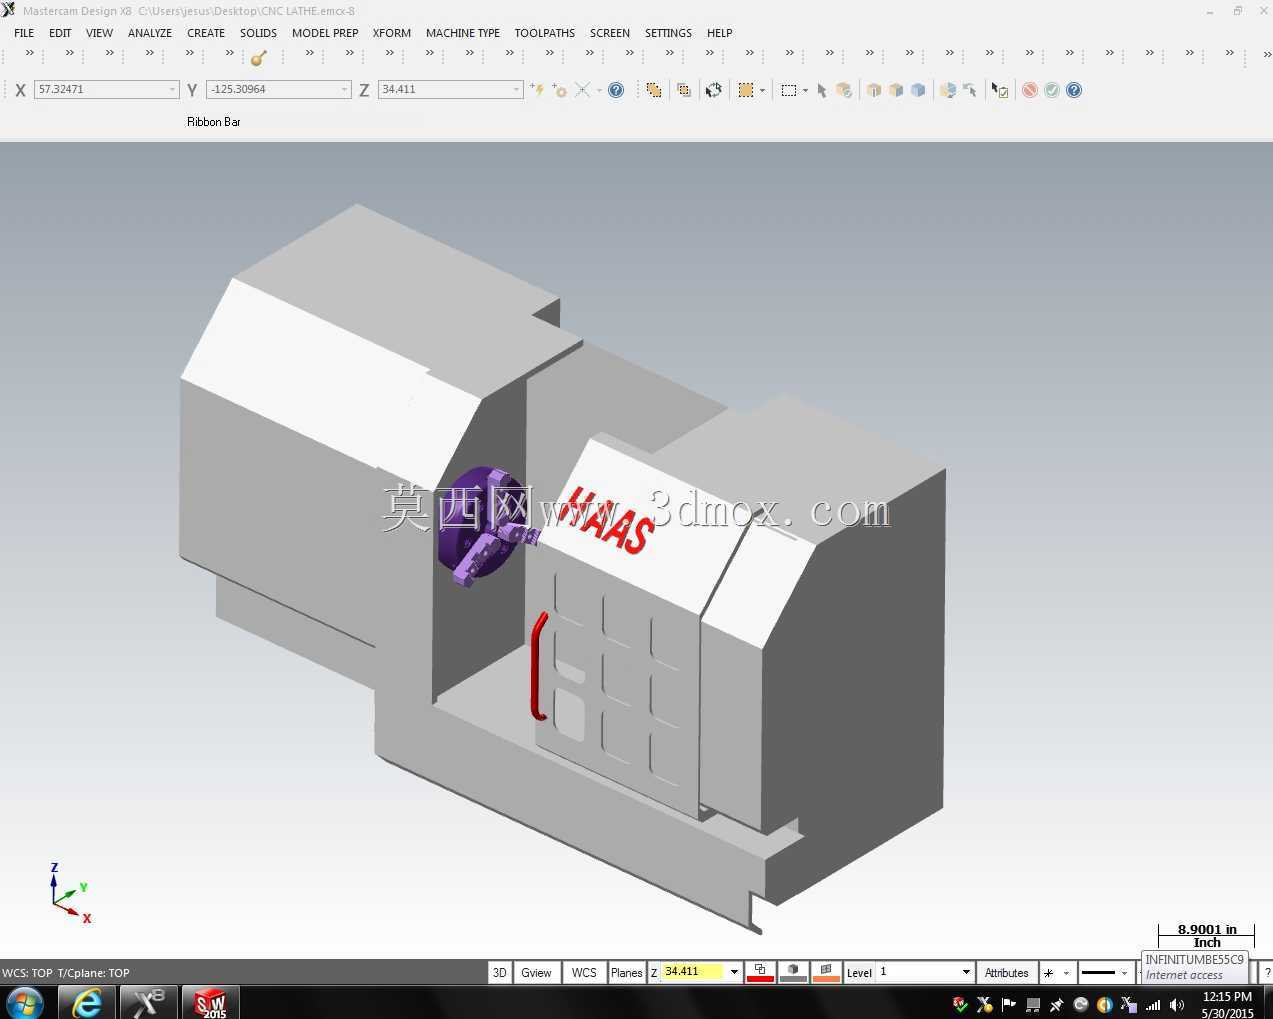Screen dimensions: 1273x1019
Task: Toggle the 3D mode status bar button
Action: [500, 972]
